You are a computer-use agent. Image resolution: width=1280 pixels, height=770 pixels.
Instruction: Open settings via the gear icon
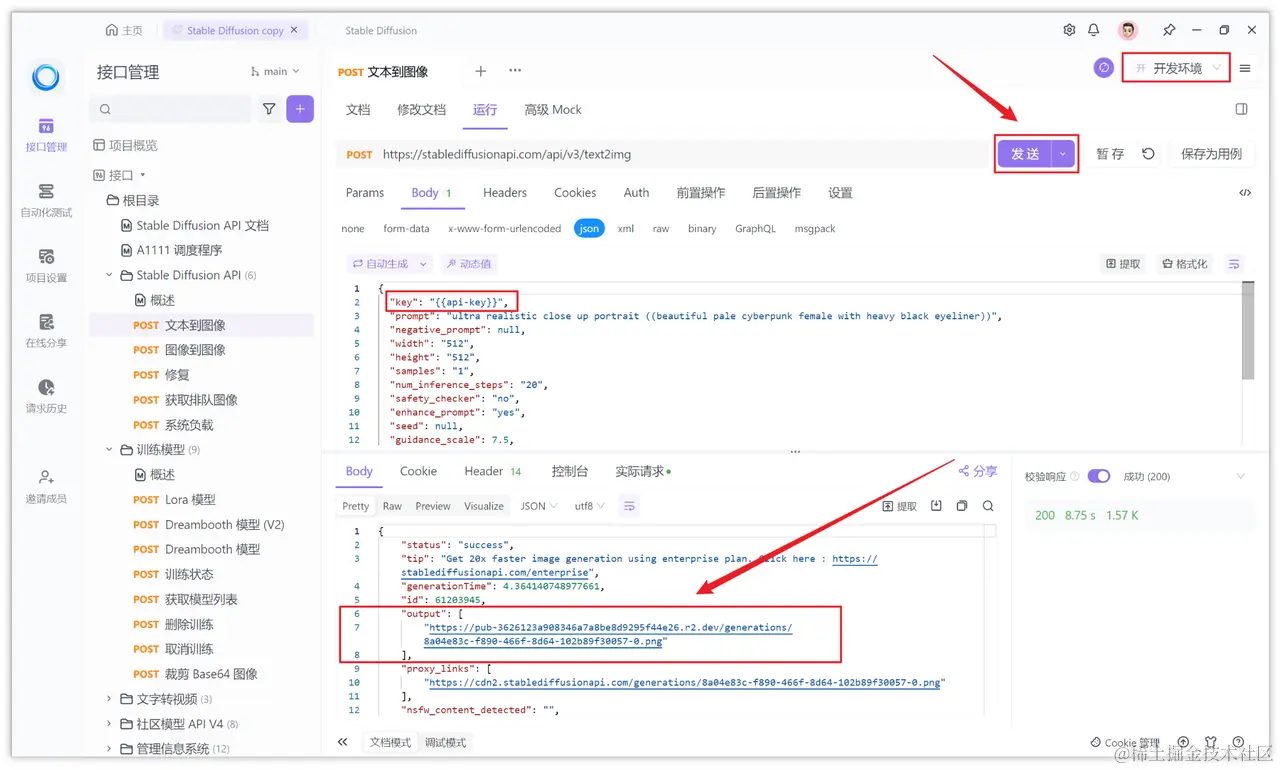coord(1069,30)
